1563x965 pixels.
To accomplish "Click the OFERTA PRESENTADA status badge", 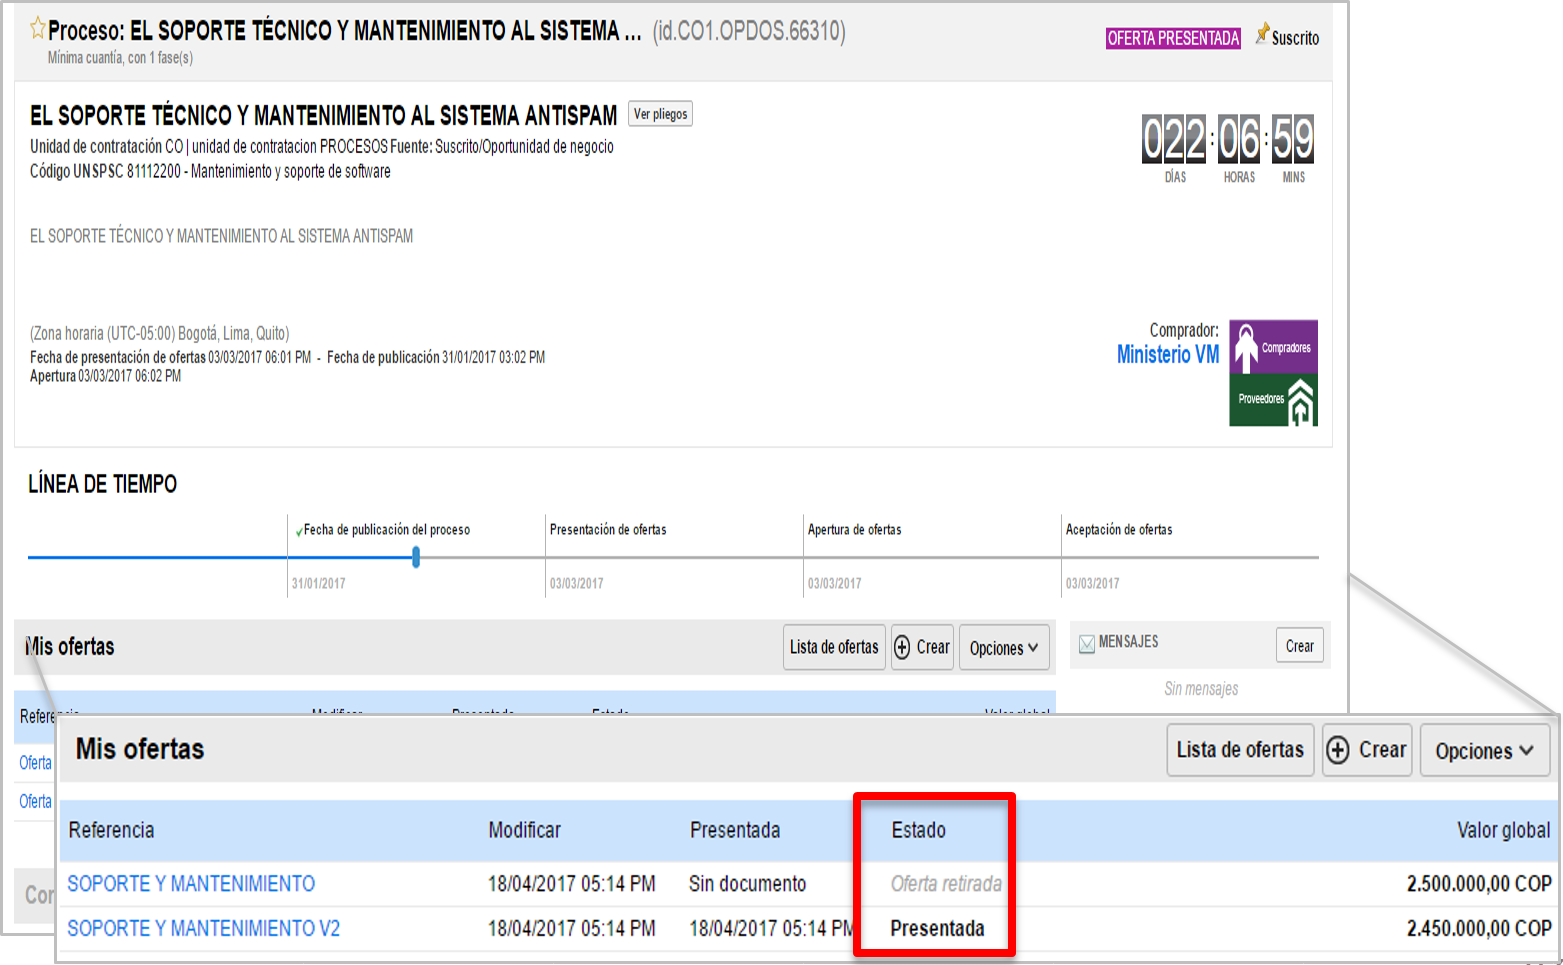I will [x=1172, y=38].
